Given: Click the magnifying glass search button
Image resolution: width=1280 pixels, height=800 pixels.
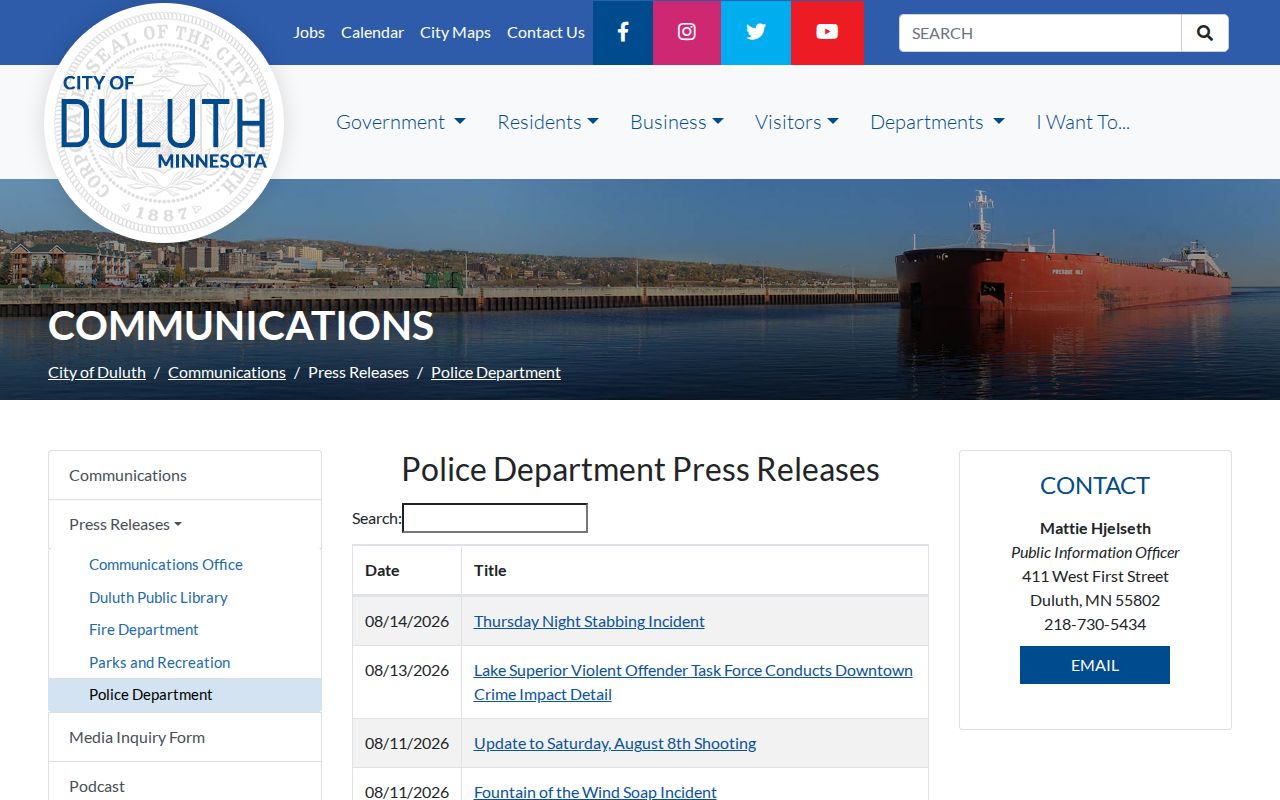Looking at the screenshot, I should (1205, 33).
